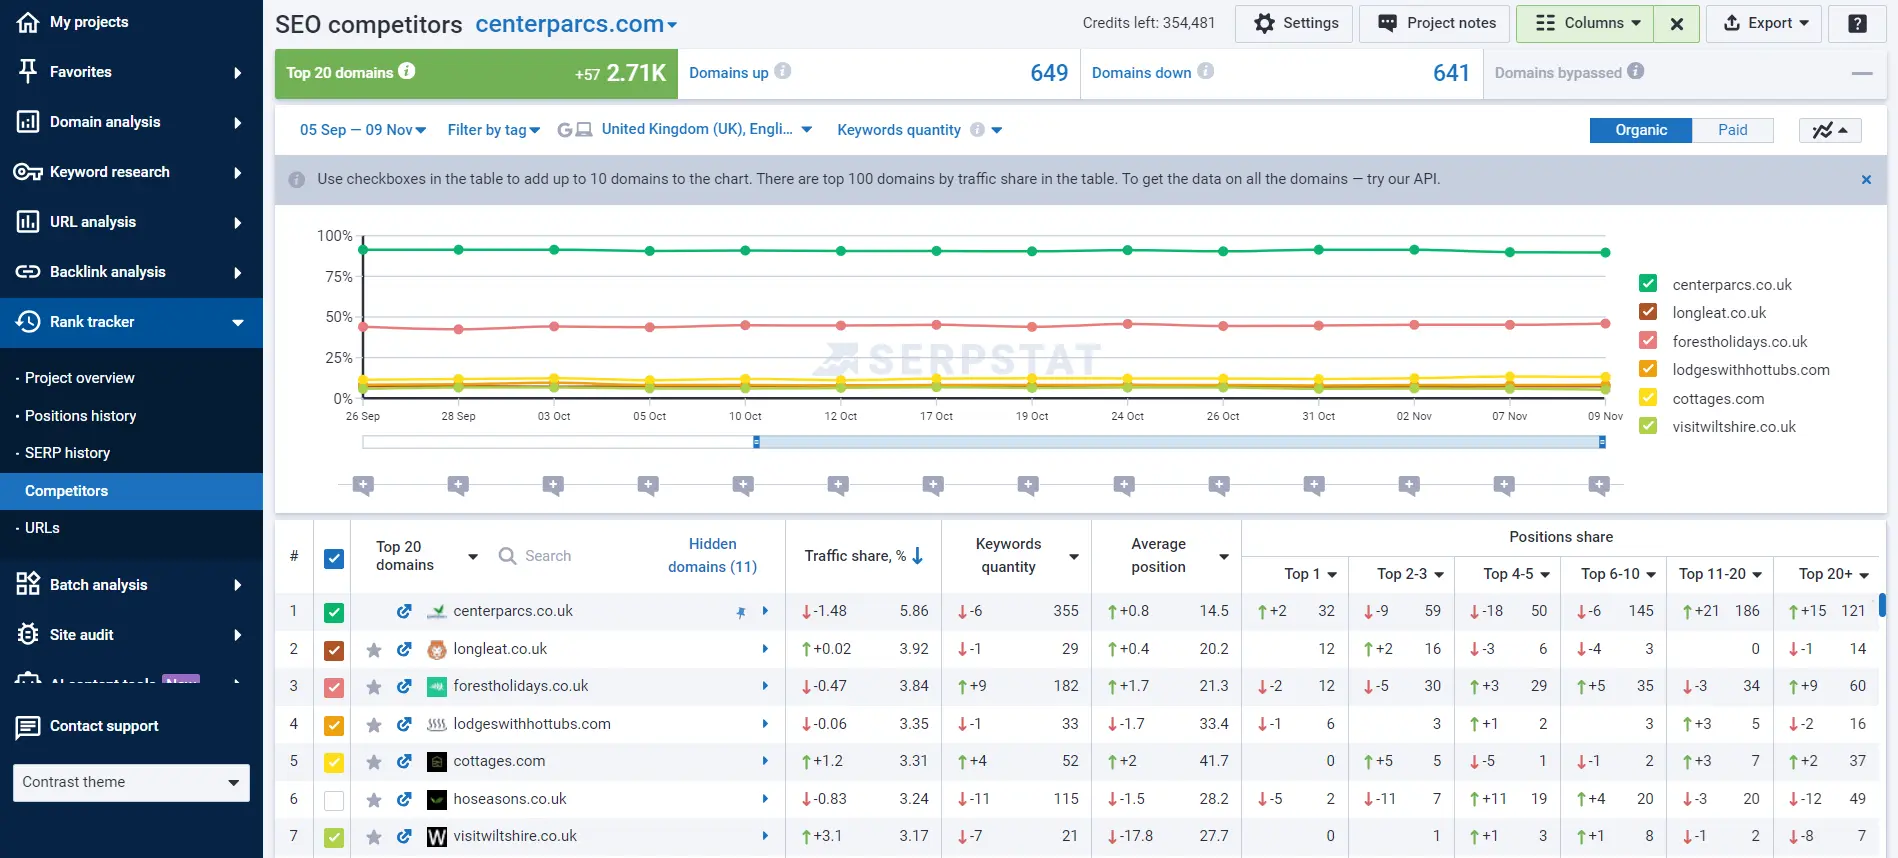Click the Keywords quantity info icon
Viewport: 1898px width, 858px height.
point(977,130)
